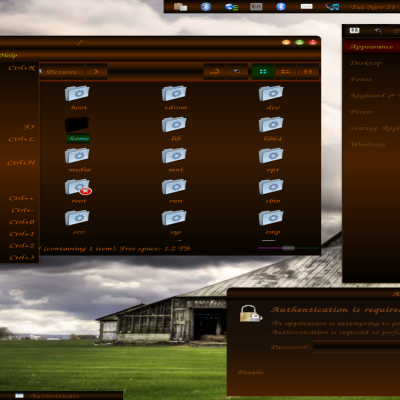Open the network connection indicator in the panel

[231, 7]
